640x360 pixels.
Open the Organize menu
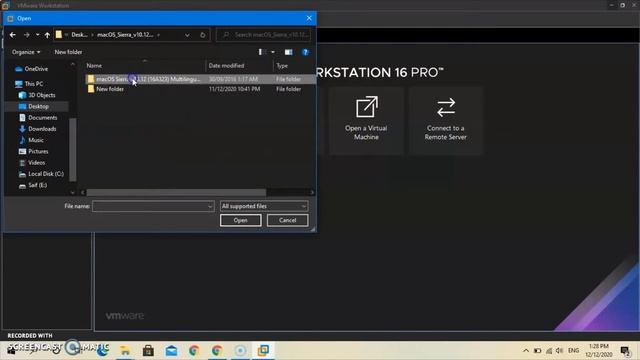click(26, 52)
